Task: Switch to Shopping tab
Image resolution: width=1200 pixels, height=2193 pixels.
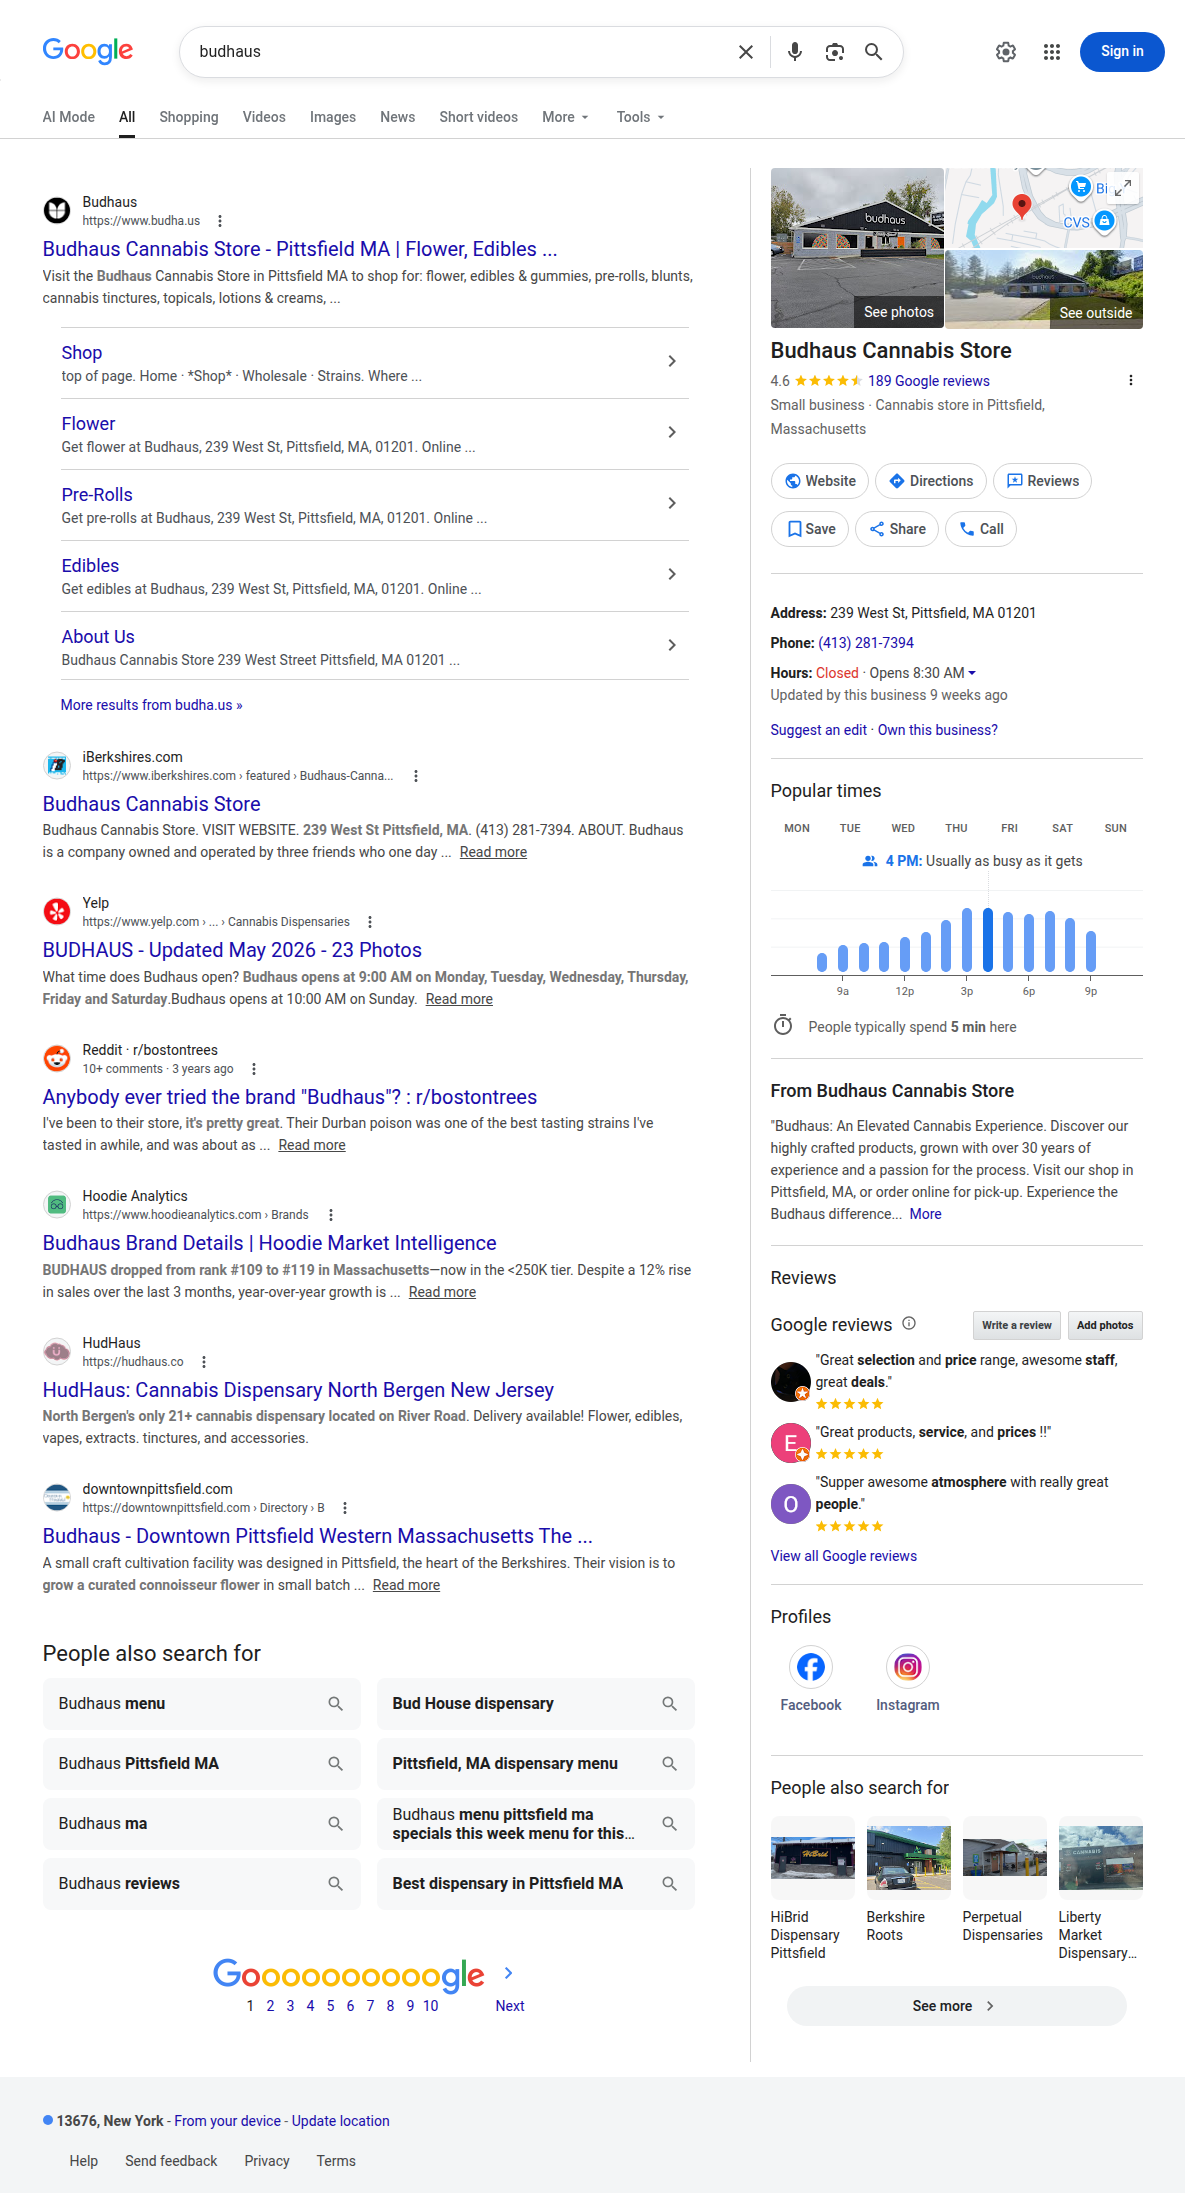Action: (x=189, y=117)
